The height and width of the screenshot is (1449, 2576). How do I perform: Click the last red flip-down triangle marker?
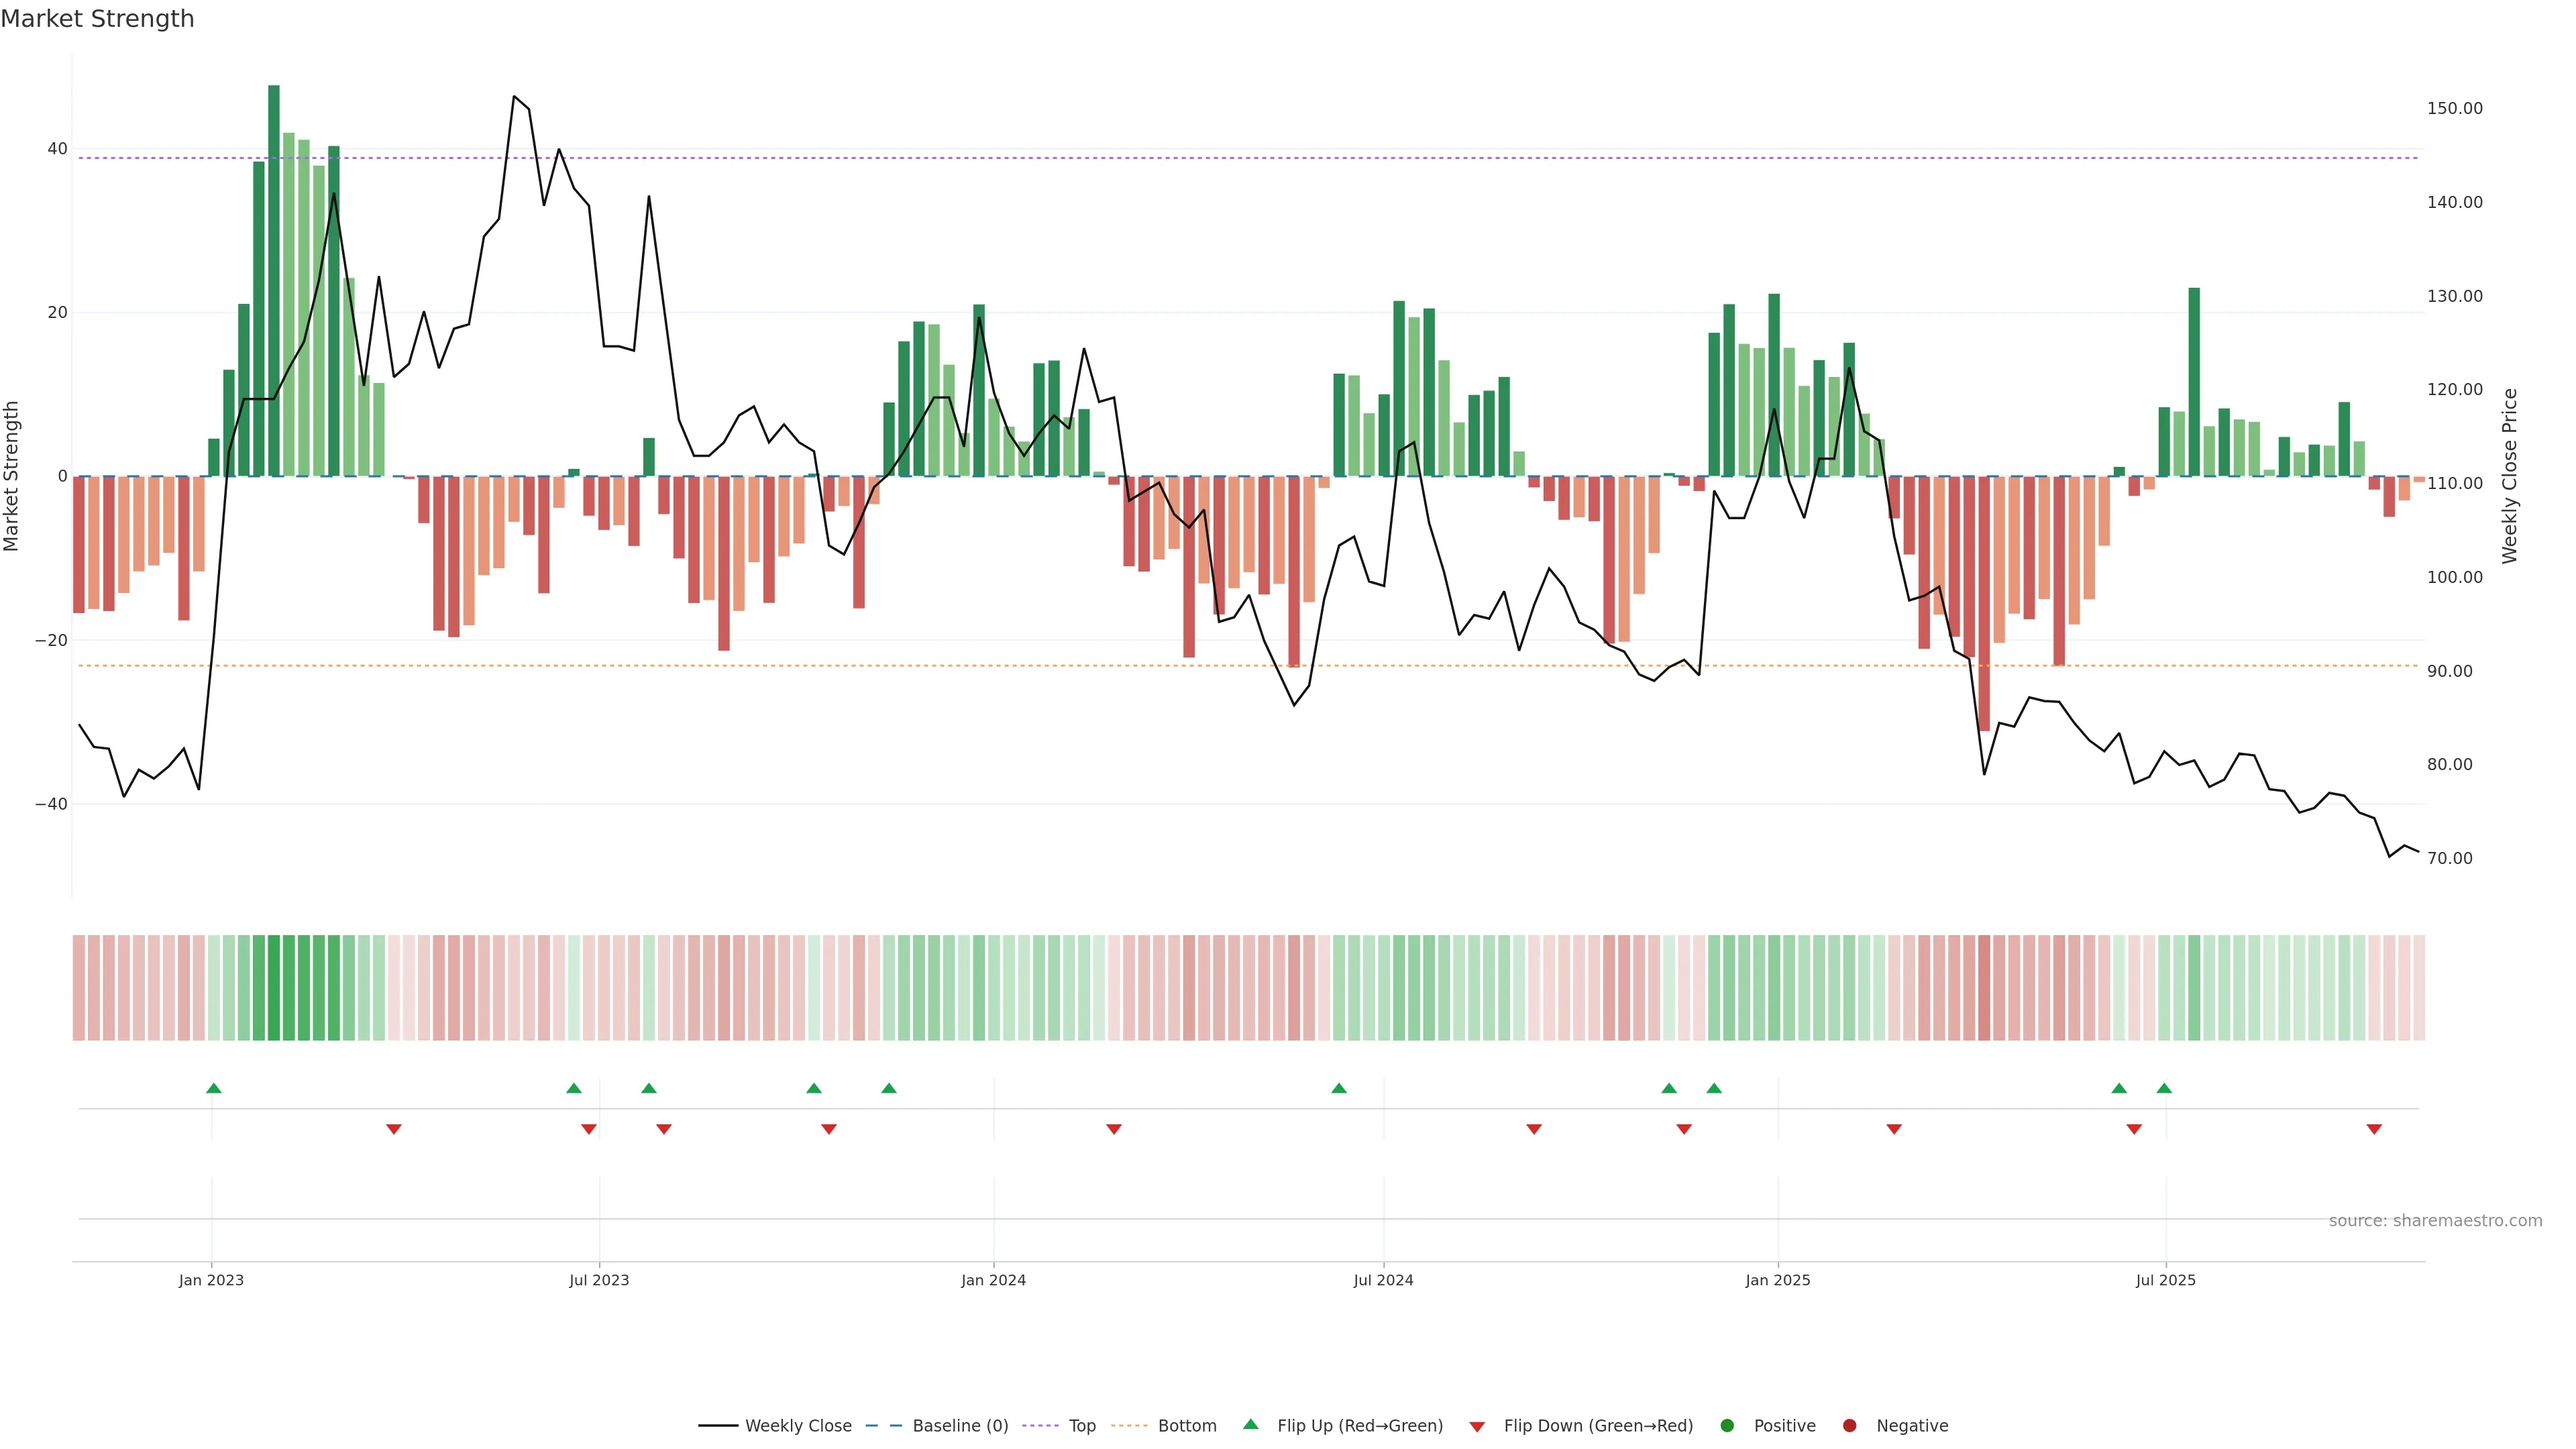[x=2374, y=1129]
